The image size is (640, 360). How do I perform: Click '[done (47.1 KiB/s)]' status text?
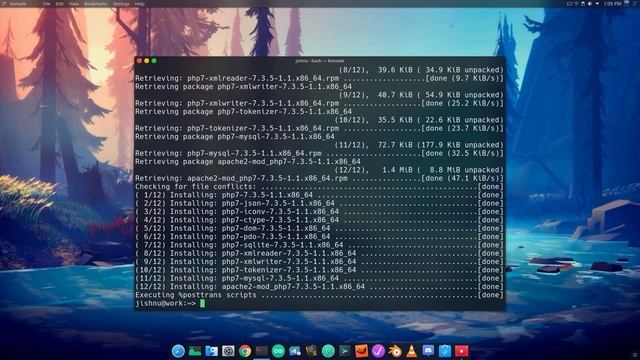click(x=462, y=178)
